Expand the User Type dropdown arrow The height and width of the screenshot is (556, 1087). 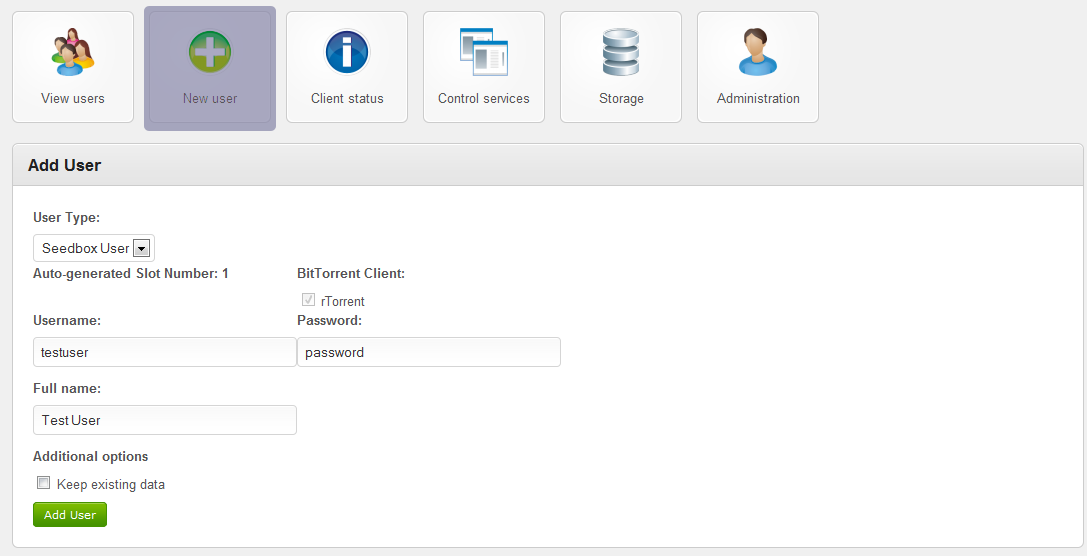141,248
